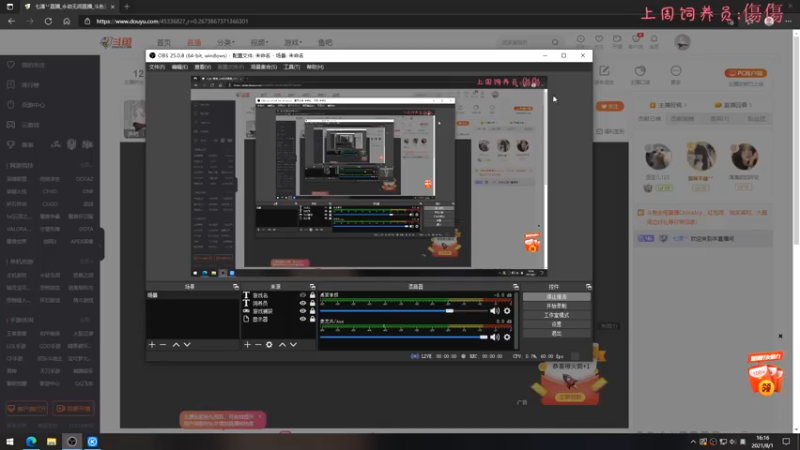
Task: Add a new scene in OBS Scenes panel
Action: (152, 345)
